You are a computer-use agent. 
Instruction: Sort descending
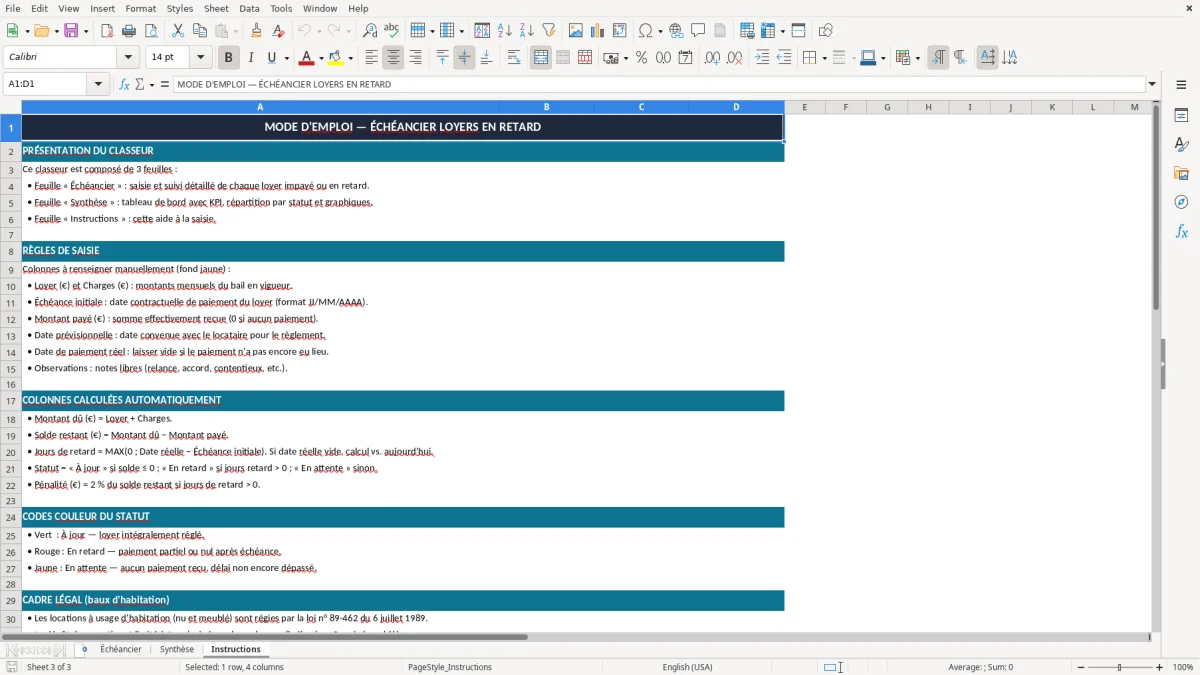click(527, 31)
